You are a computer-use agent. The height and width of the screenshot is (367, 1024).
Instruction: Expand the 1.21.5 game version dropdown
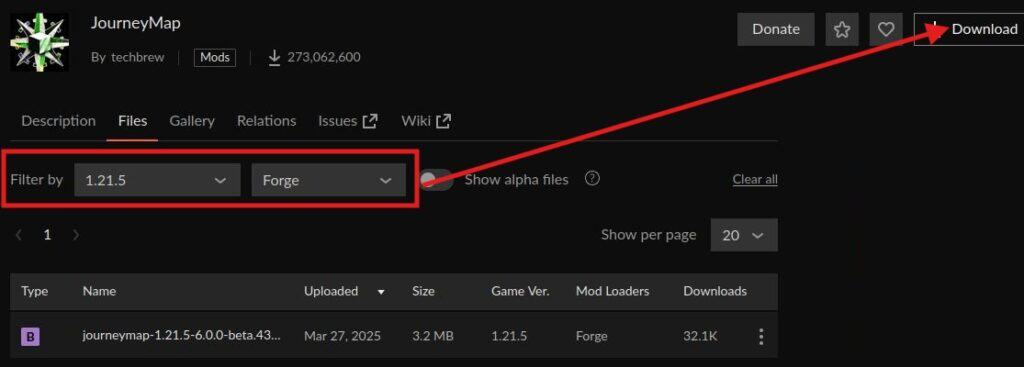click(157, 180)
